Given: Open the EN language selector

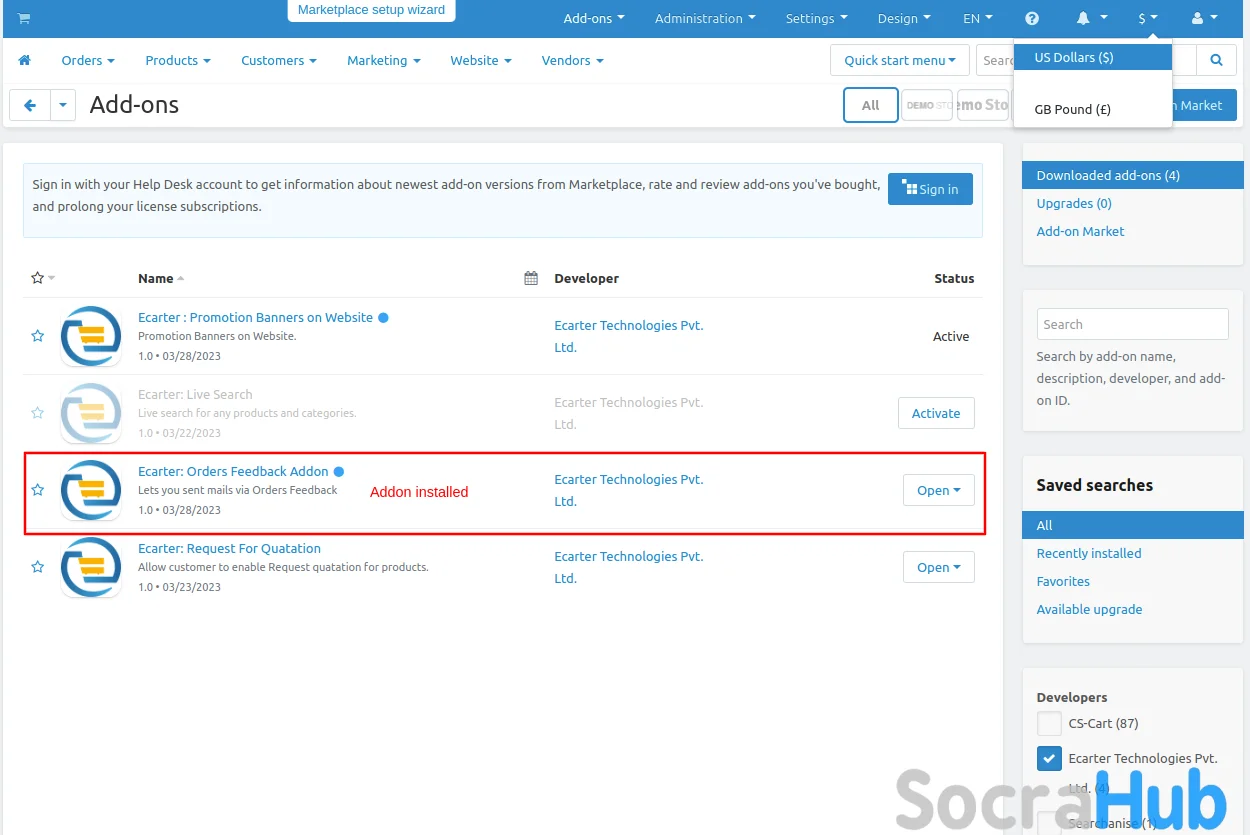Looking at the screenshot, I should (978, 18).
